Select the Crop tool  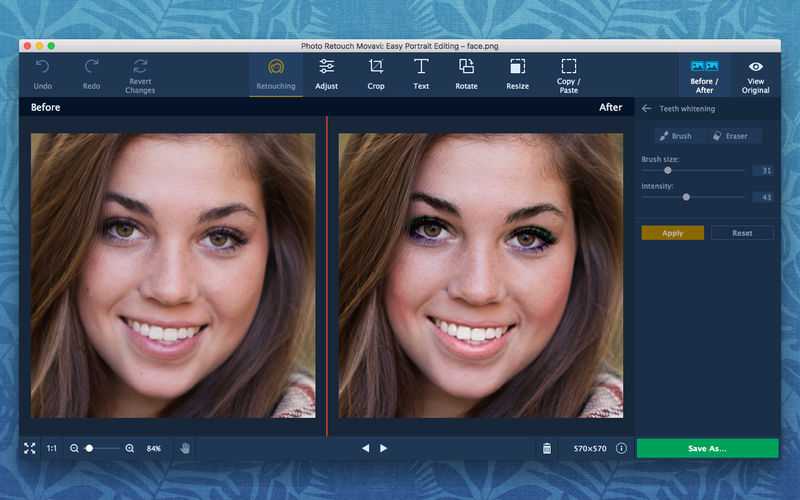tap(376, 76)
